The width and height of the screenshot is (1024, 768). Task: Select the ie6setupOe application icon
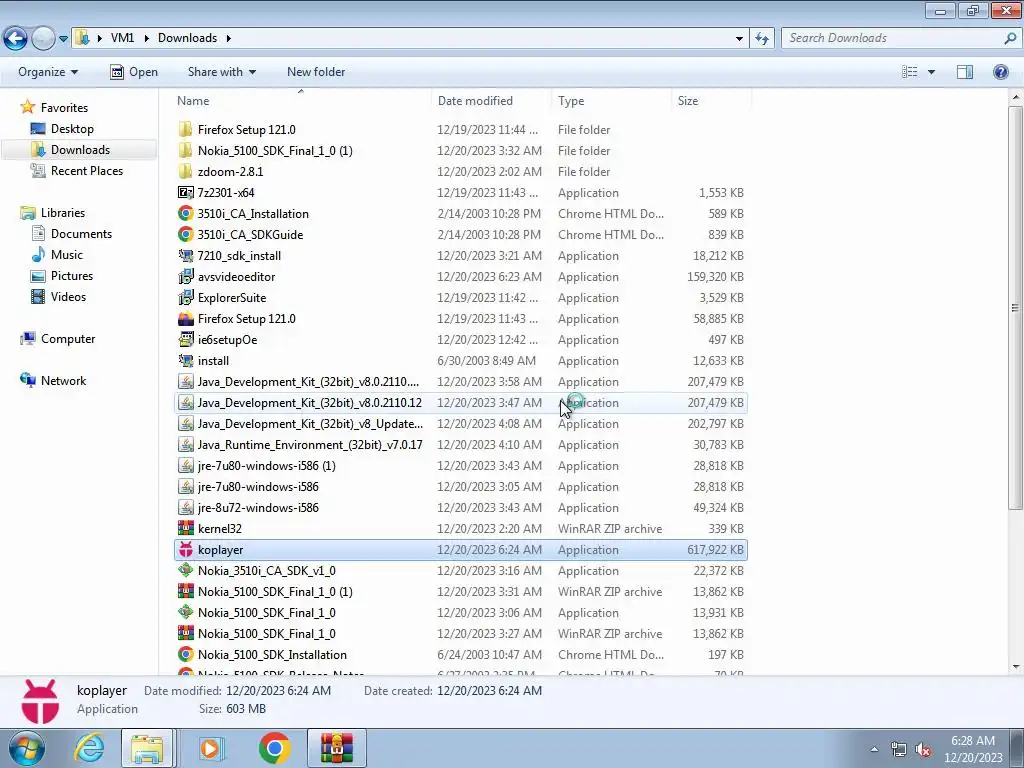click(185, 340)
